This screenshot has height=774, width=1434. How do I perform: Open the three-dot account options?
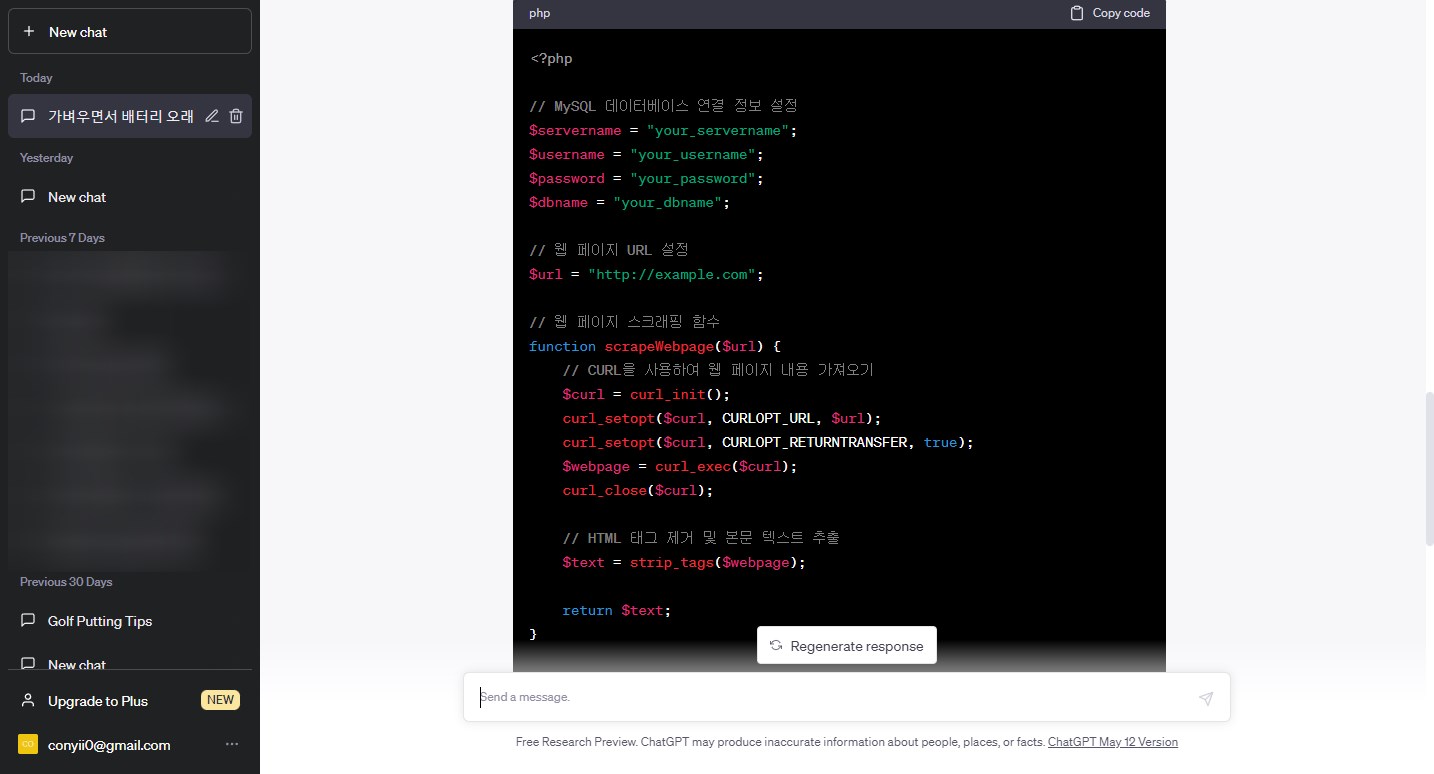(x=232, y=745)
